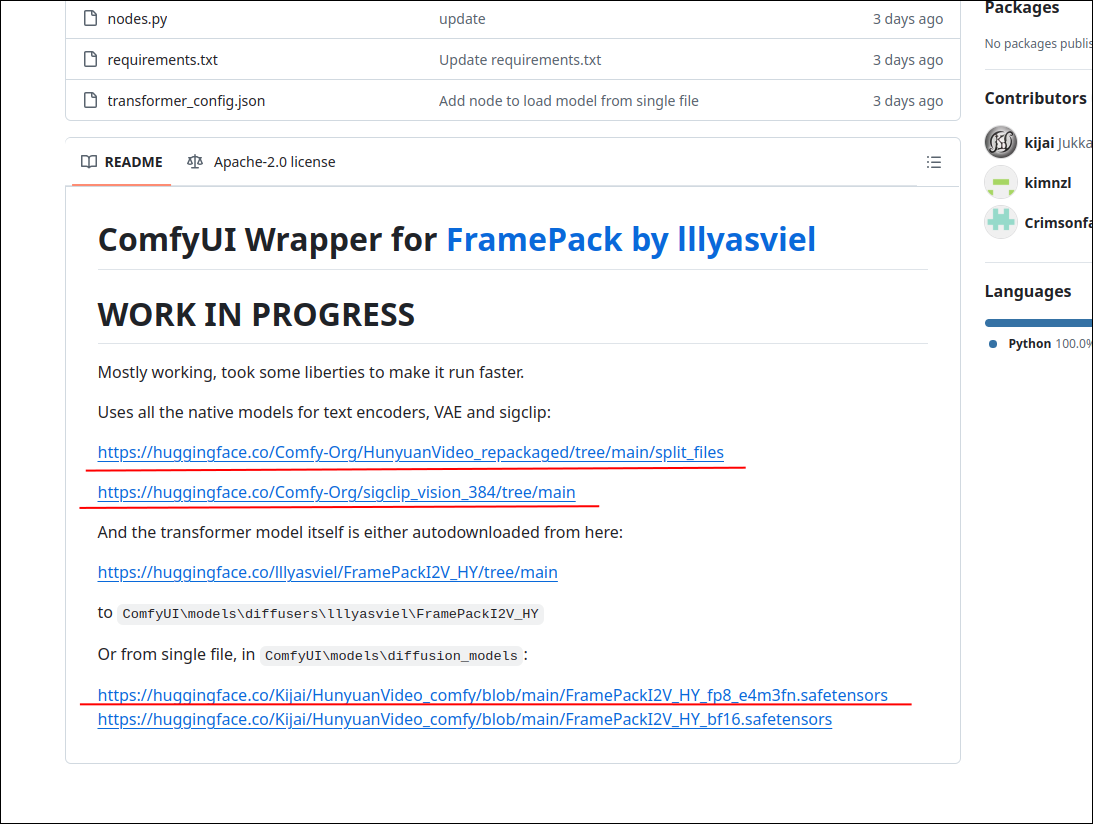Click the Python 100.0% language bar
This screenshot has height=824, width=1093.
tap(1038, 322)
